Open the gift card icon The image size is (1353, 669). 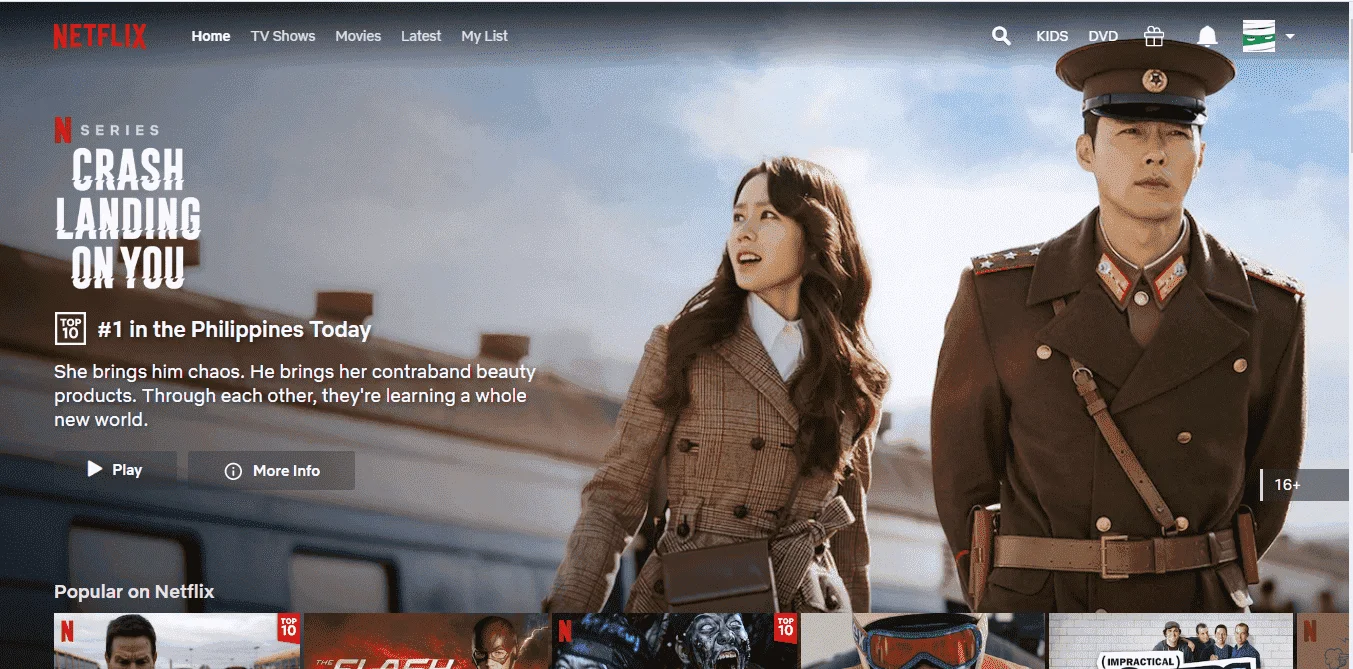(x=1154, y=36)
